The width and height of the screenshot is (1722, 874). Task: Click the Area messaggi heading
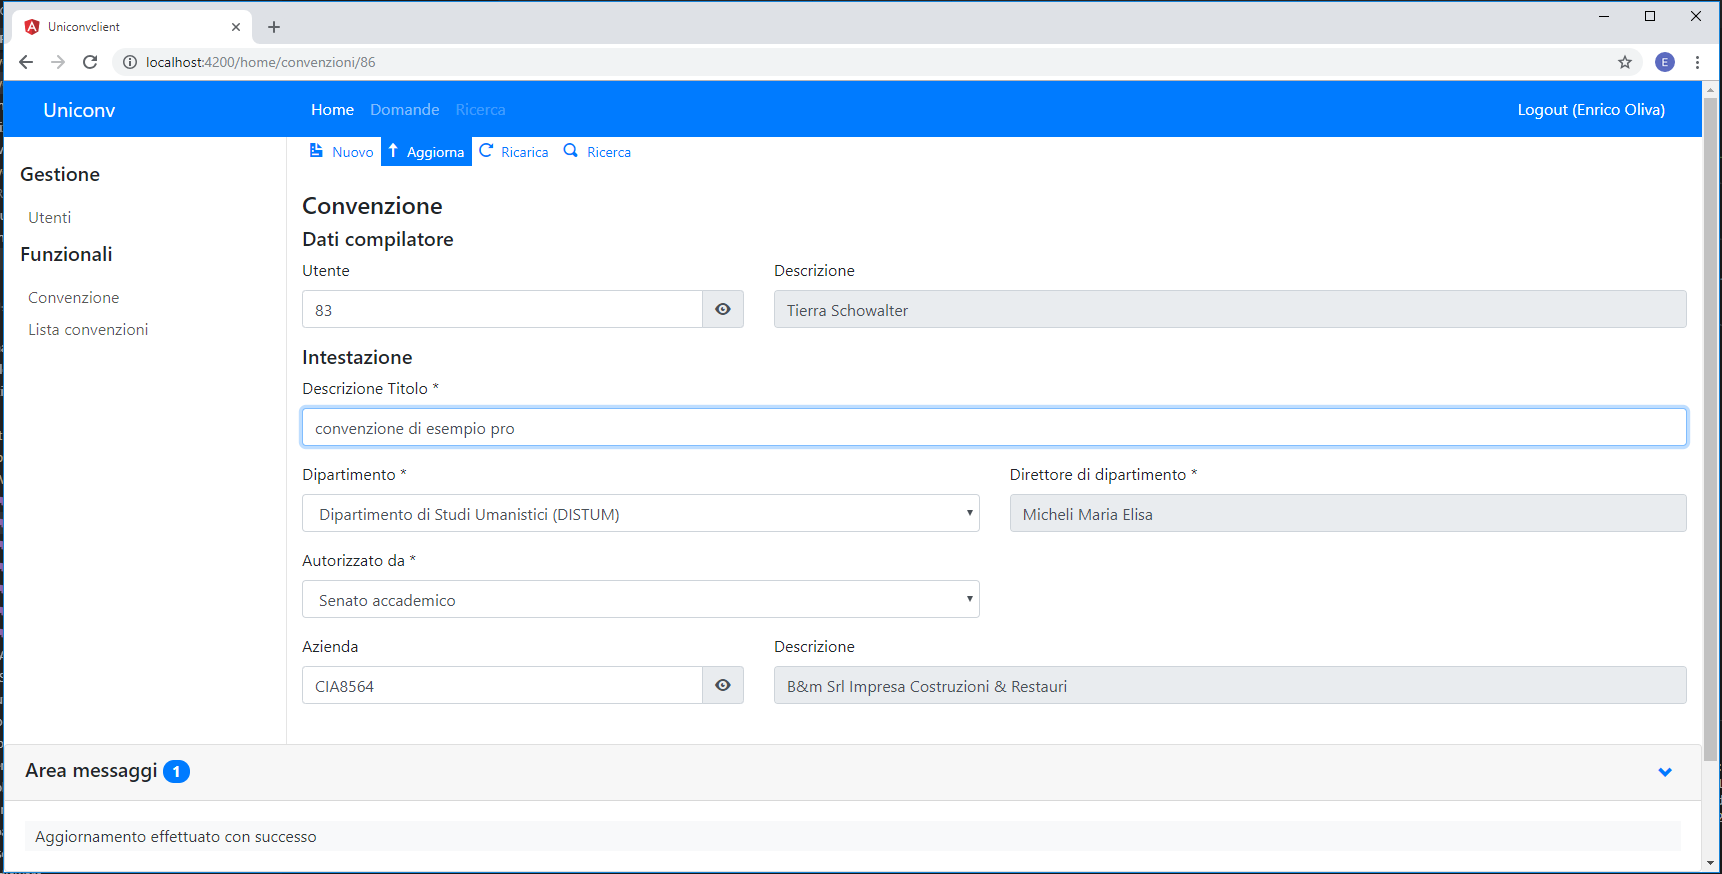91,771
